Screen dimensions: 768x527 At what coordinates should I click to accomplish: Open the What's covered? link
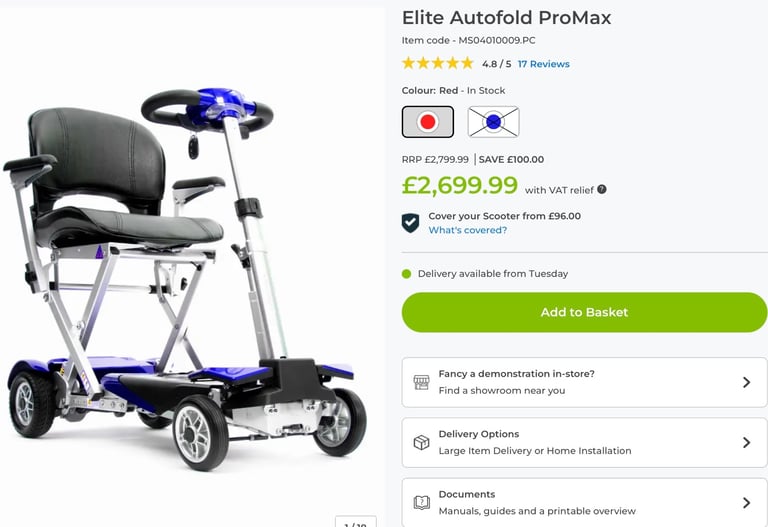tap(467, 230)
